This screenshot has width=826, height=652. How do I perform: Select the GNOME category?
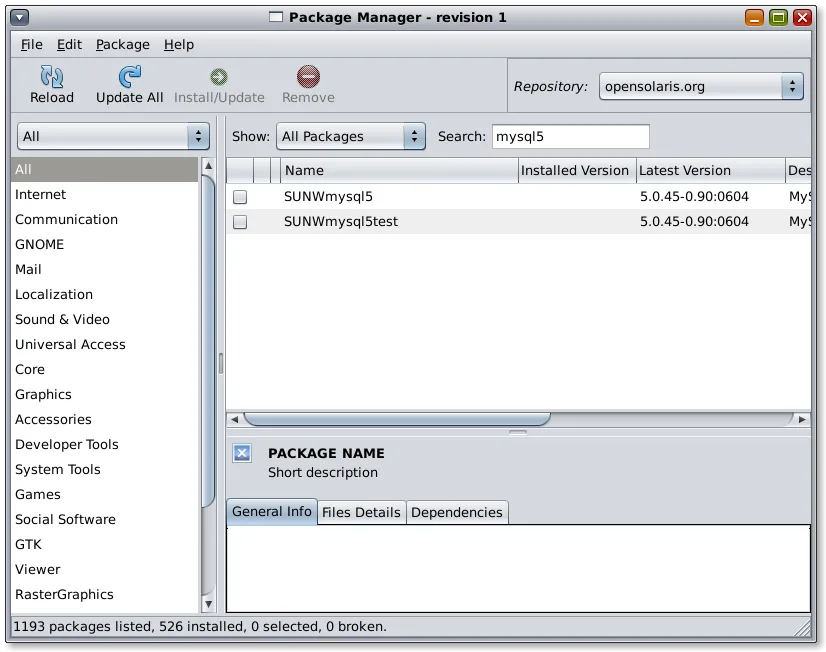coord(104,244)
